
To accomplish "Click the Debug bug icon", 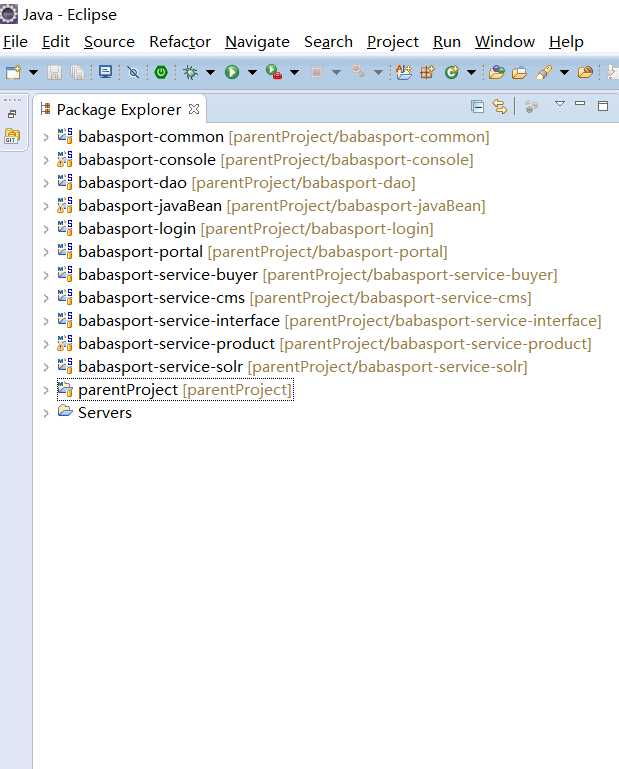I will (190, 73).
